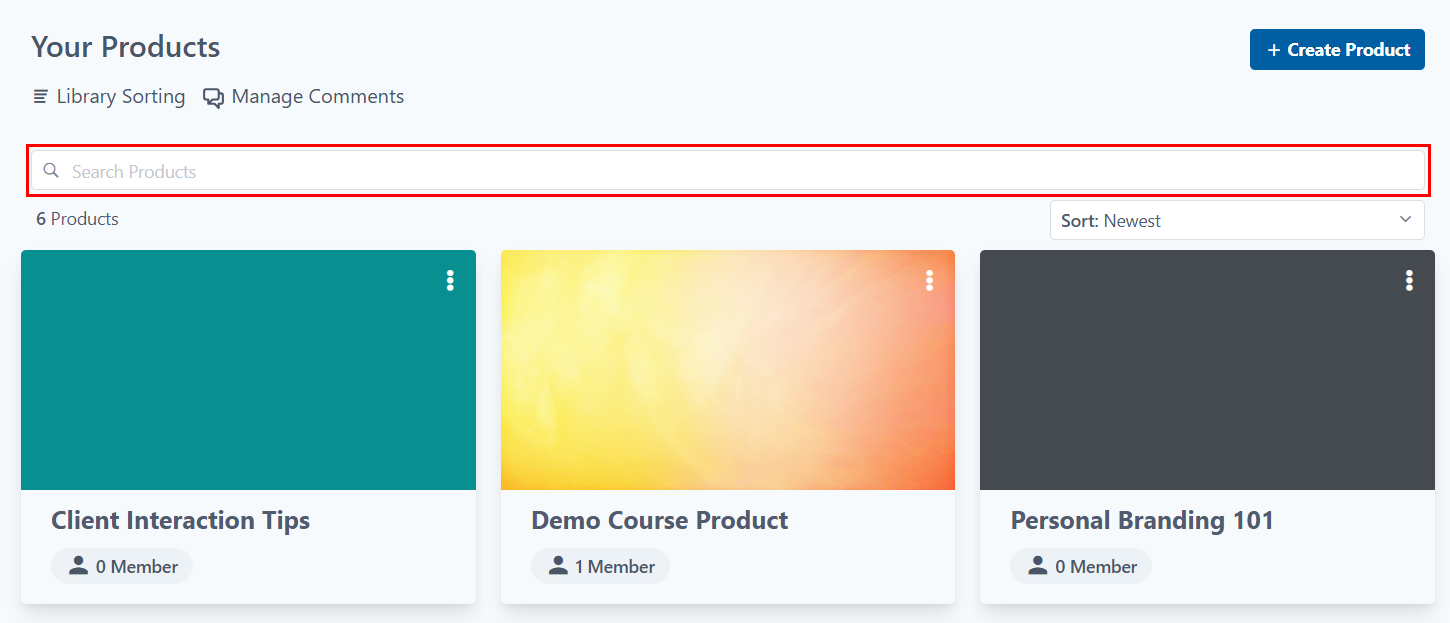This screenshot has width=1450, height=623.
Task: Open the Demo Course Product title
Action: [x=659, y=520]
